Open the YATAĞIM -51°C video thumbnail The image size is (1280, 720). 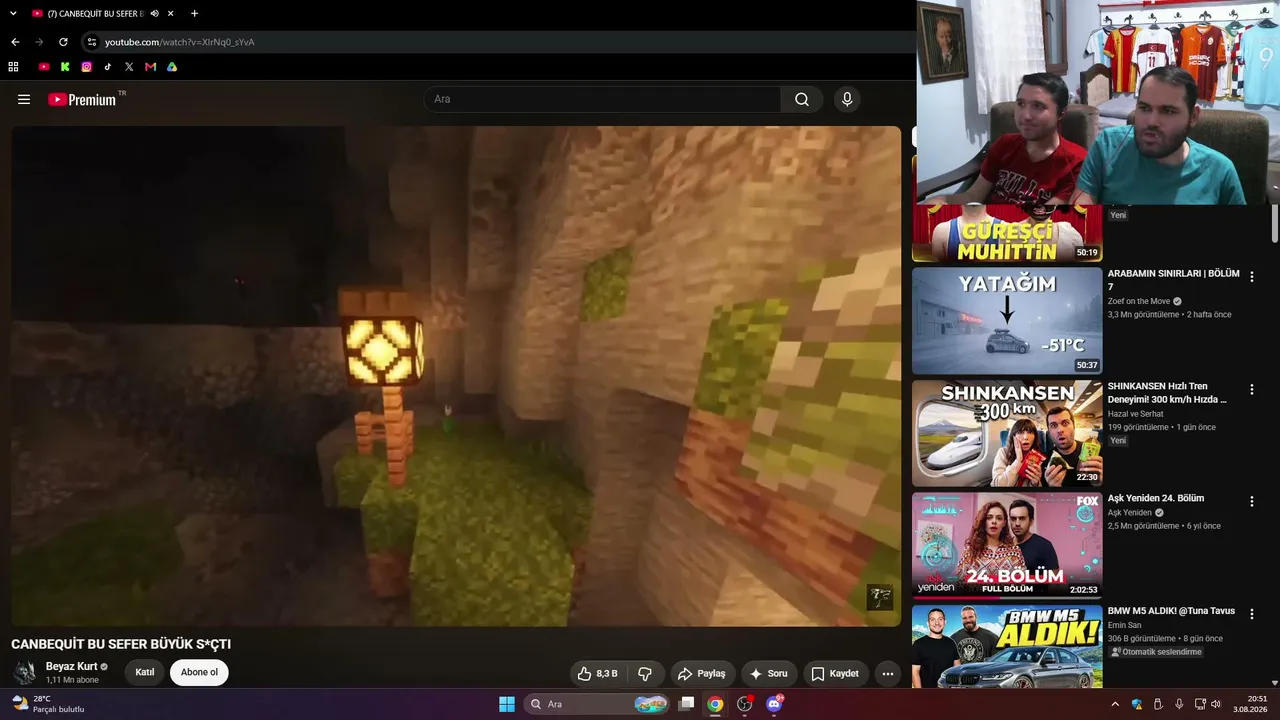(1007, 321)
